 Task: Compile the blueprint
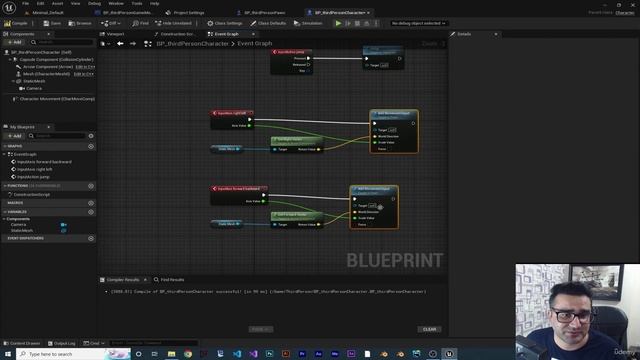(16, 23)
